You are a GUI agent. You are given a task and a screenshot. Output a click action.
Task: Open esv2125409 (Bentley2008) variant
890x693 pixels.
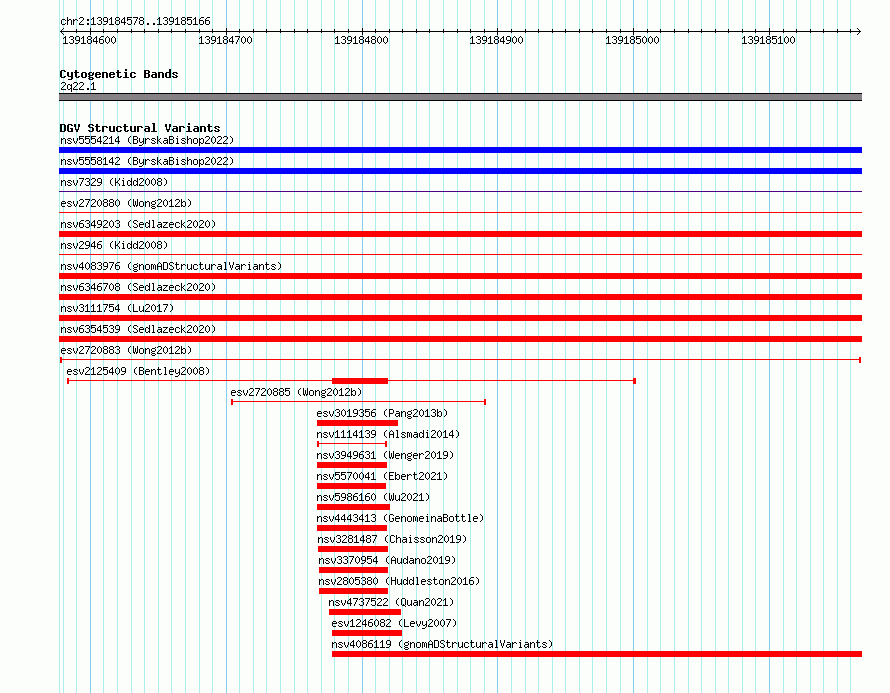click(138, 371)
